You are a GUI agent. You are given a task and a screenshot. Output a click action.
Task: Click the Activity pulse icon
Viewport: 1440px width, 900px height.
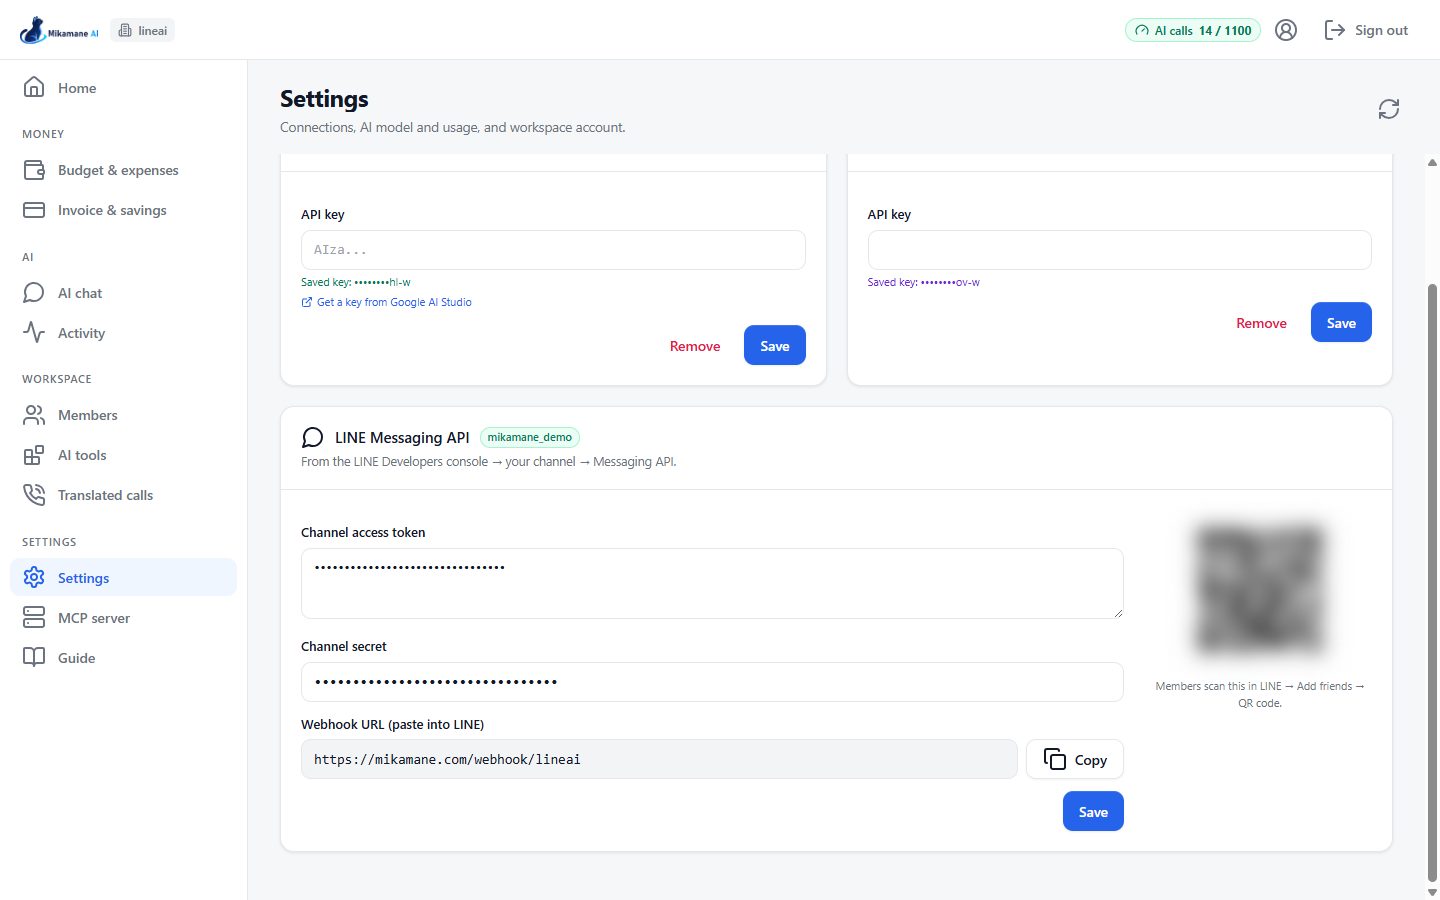pos(34,333)
